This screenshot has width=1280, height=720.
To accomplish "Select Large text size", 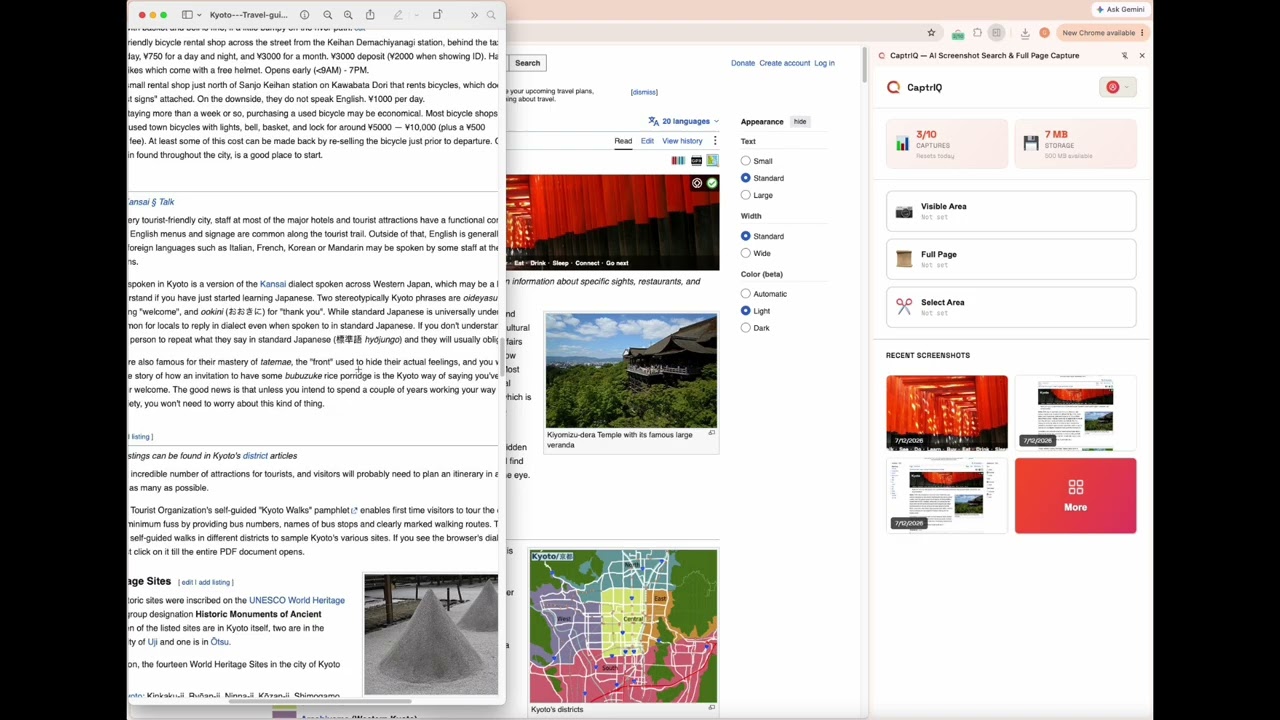I will [x=746, y=195].
